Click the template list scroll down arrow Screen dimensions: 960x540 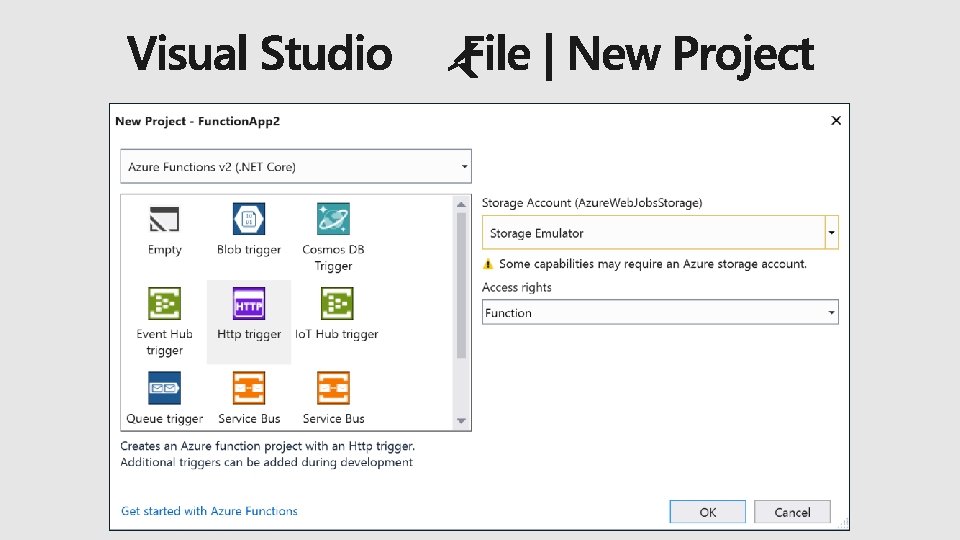[x=461, y=421]
